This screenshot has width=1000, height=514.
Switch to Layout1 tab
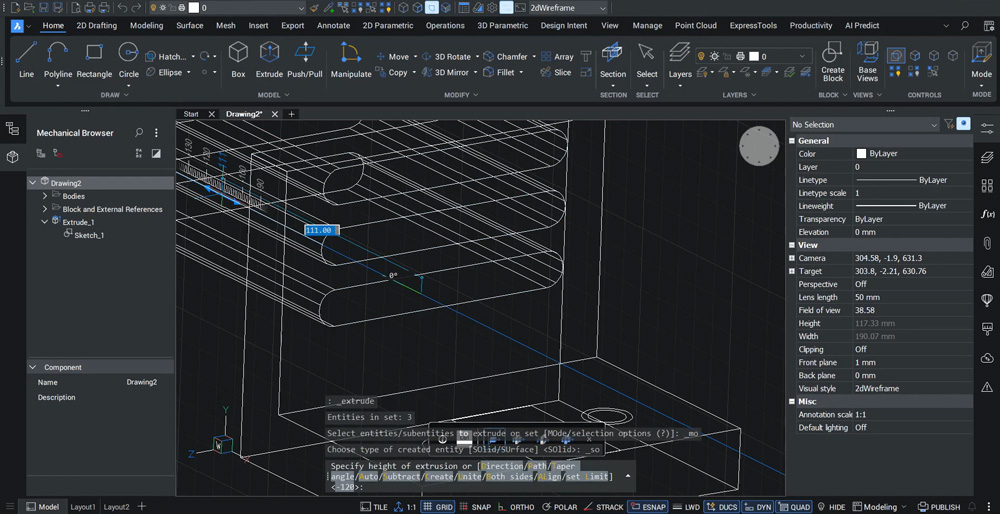point(83,507)
